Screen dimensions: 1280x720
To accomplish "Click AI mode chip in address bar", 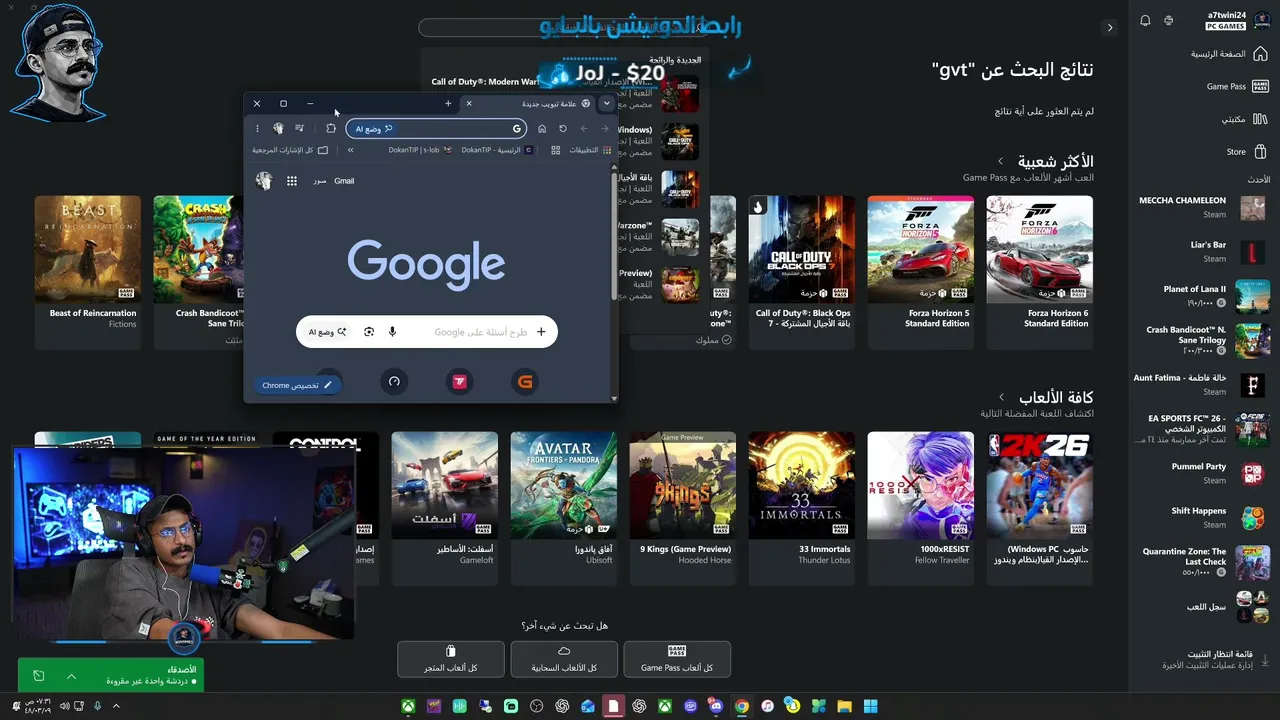I will pos(374,128).
